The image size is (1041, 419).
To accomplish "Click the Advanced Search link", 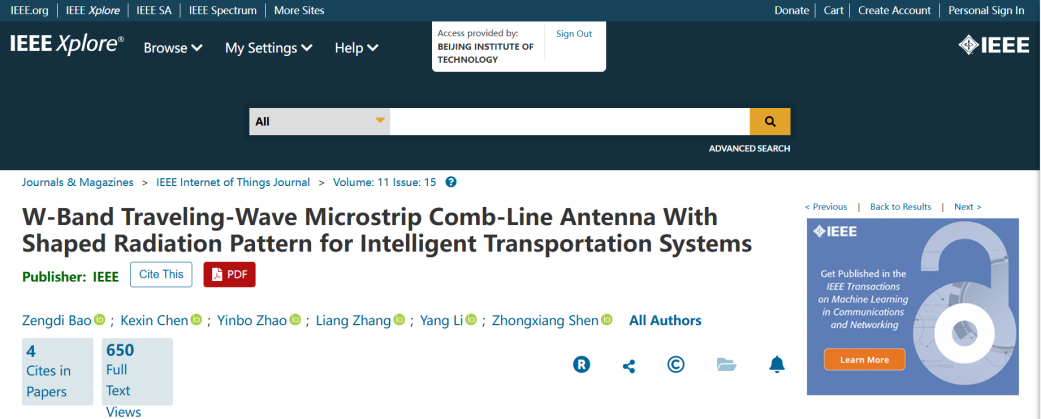I will pyautogui.click(x=749, y=149).
